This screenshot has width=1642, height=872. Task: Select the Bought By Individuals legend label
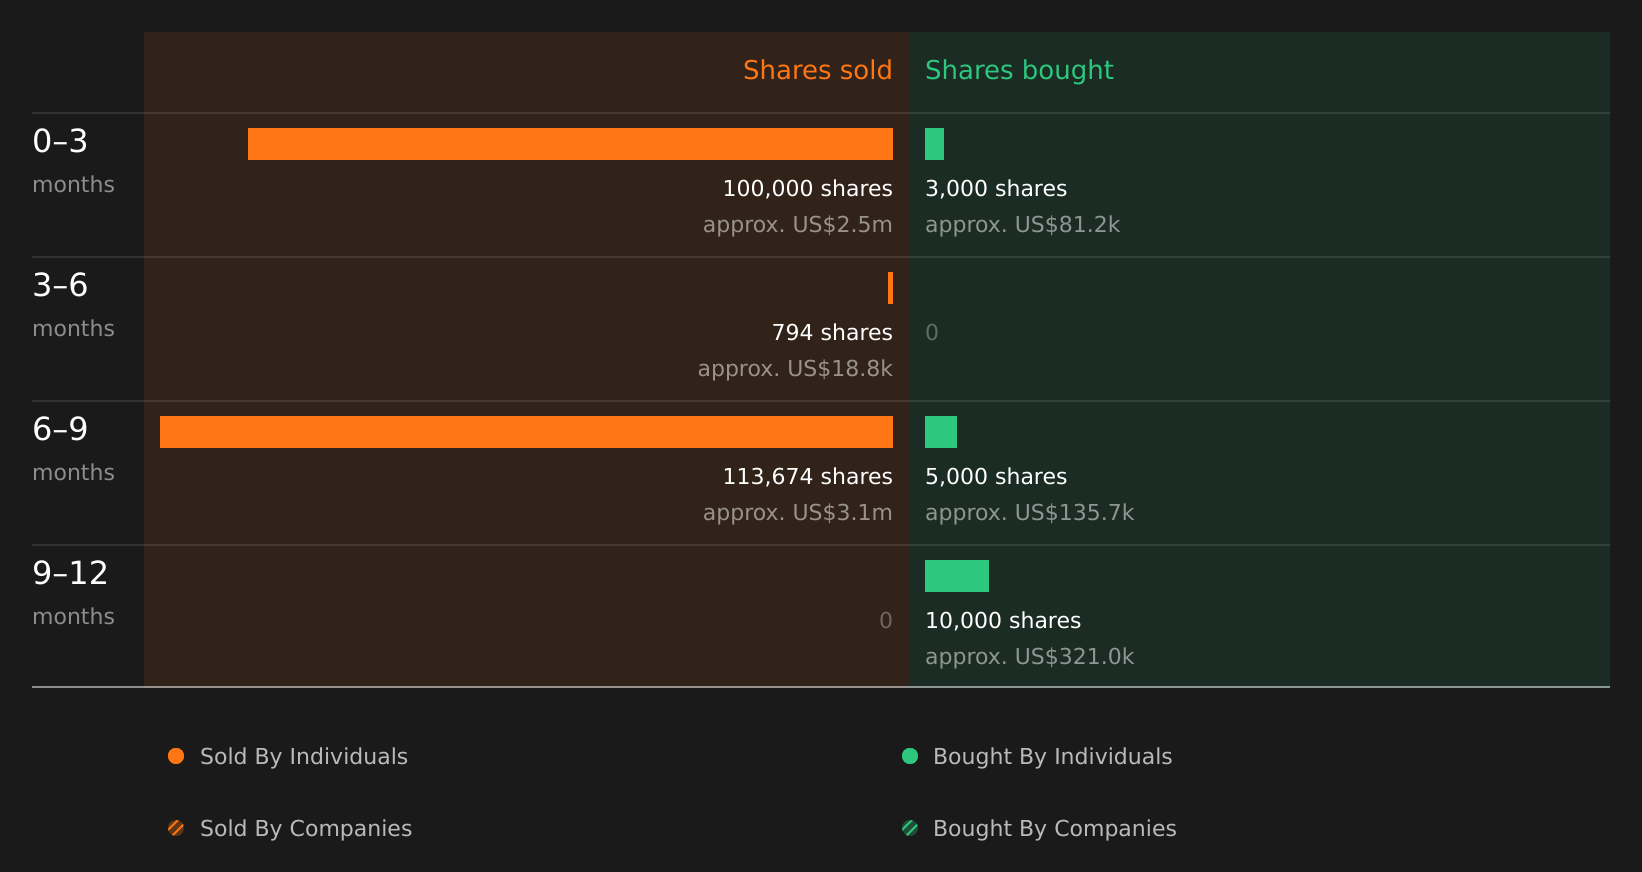[1052, 757]
